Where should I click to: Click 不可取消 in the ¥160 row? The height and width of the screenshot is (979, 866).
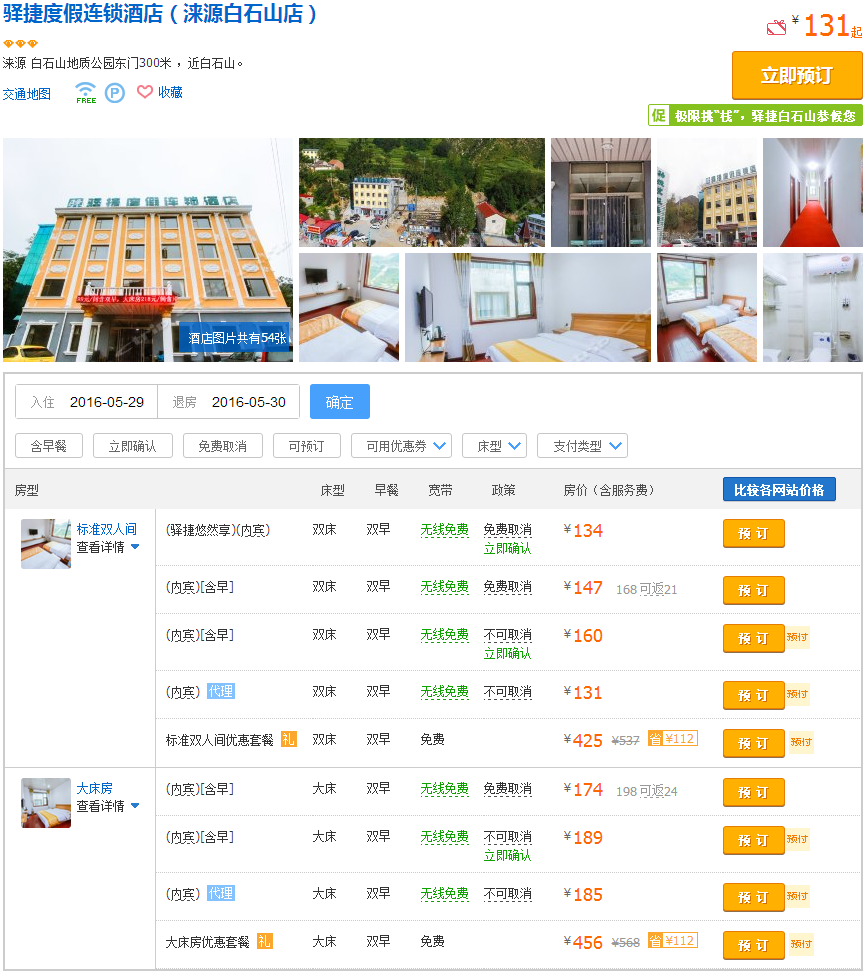click(x=508, y=634)
